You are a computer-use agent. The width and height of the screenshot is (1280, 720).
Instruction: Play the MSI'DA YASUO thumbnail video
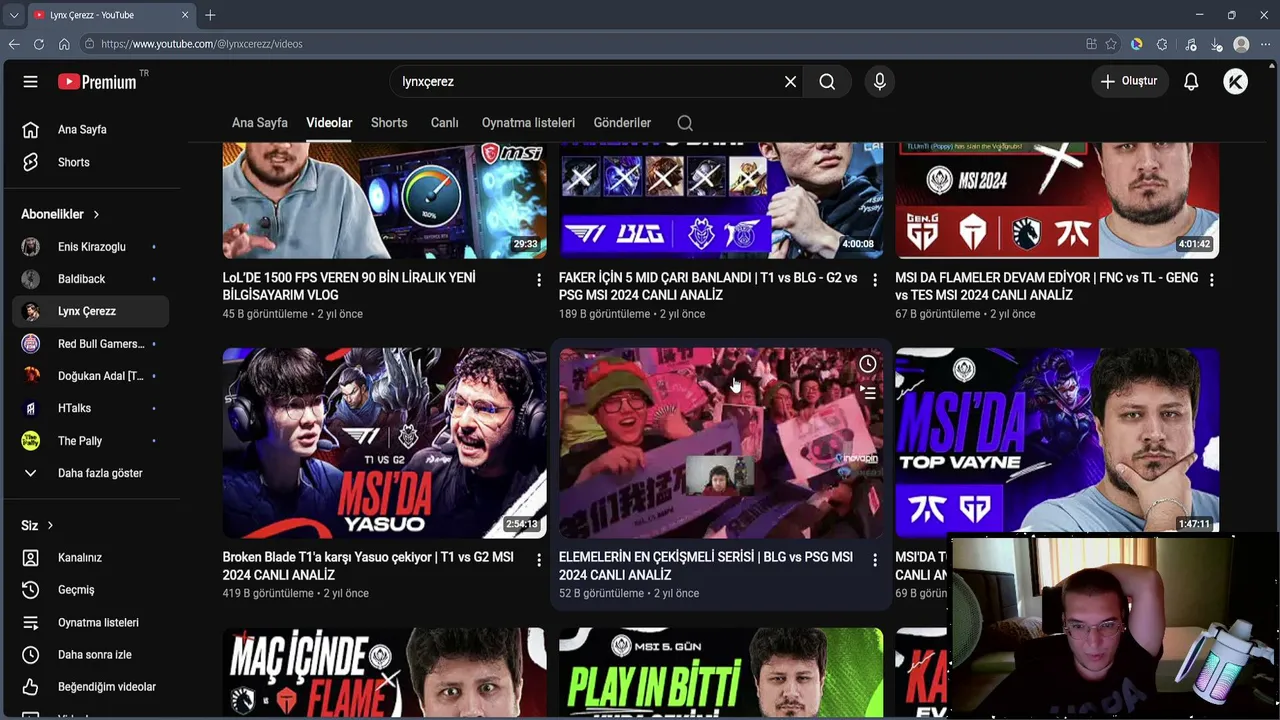tap(385, 443)
